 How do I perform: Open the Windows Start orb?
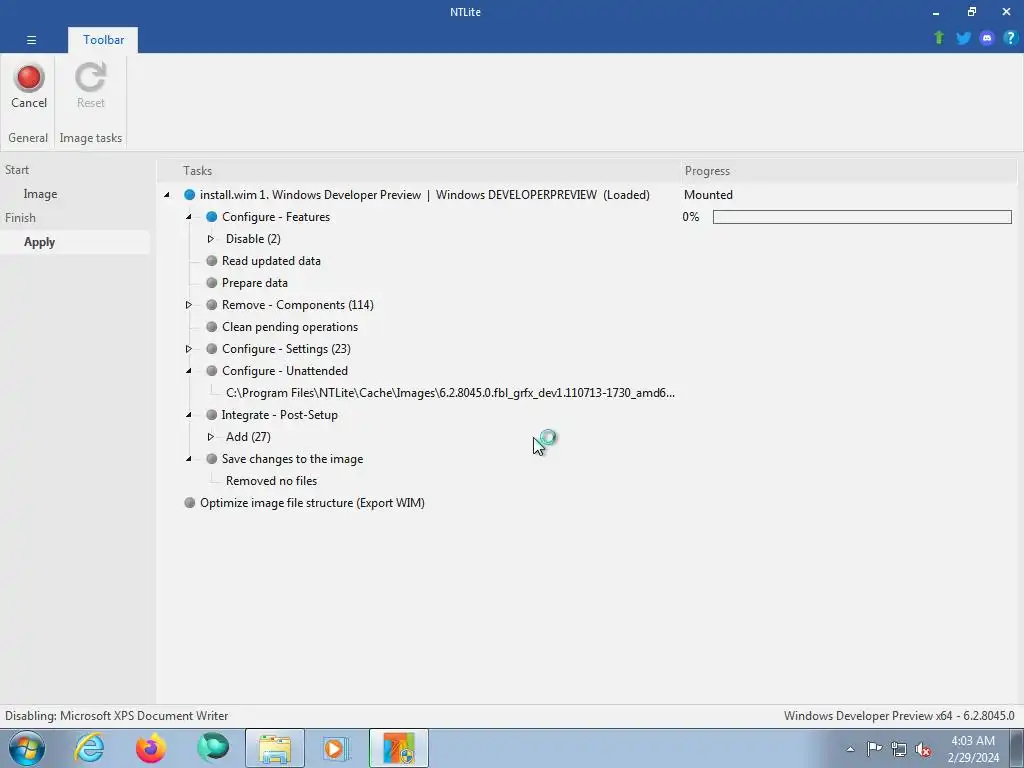click(27, 748)
